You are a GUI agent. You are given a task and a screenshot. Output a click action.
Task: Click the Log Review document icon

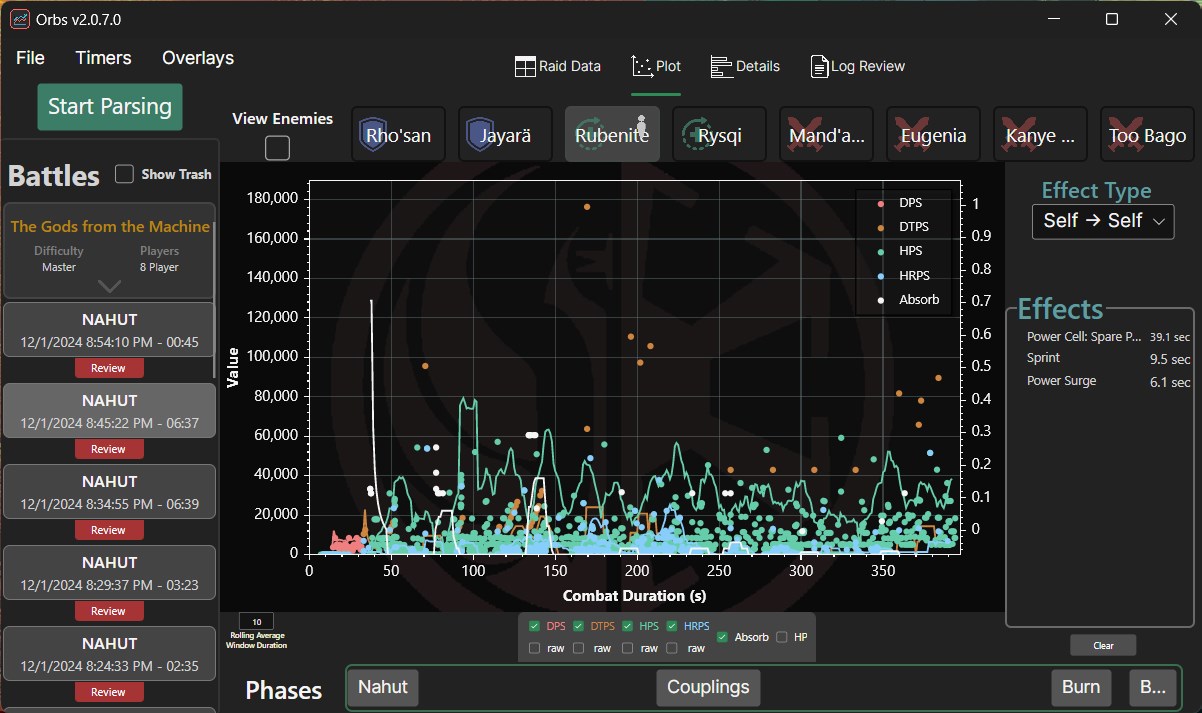(x=819, y=67)
